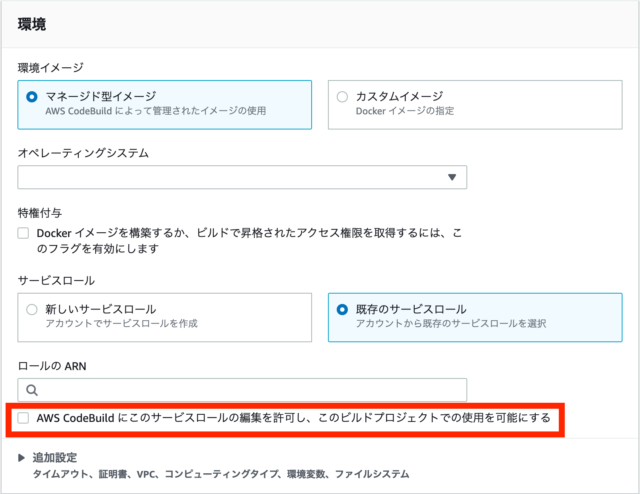Viewport: 640px width, 494px height.
Task: Focus the ロールの ARN search field
Action: (242, 390)
